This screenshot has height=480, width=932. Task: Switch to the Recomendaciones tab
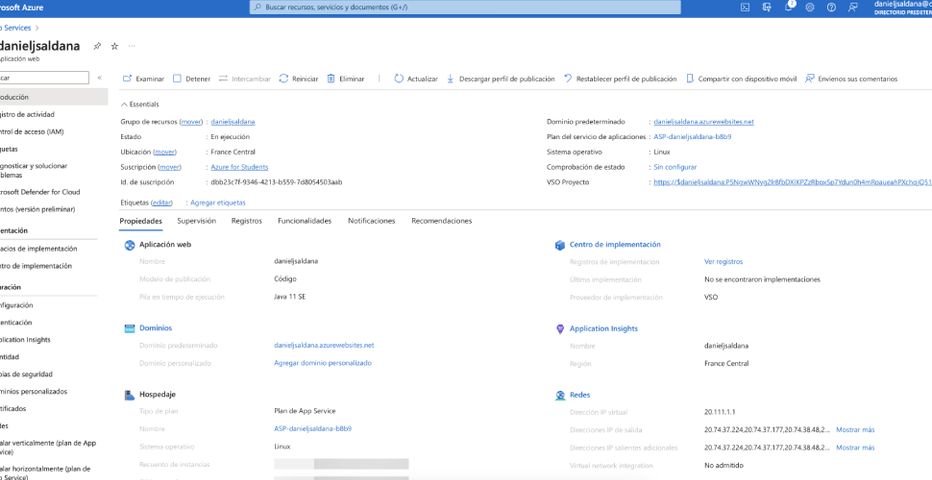(x=442, y=221)
